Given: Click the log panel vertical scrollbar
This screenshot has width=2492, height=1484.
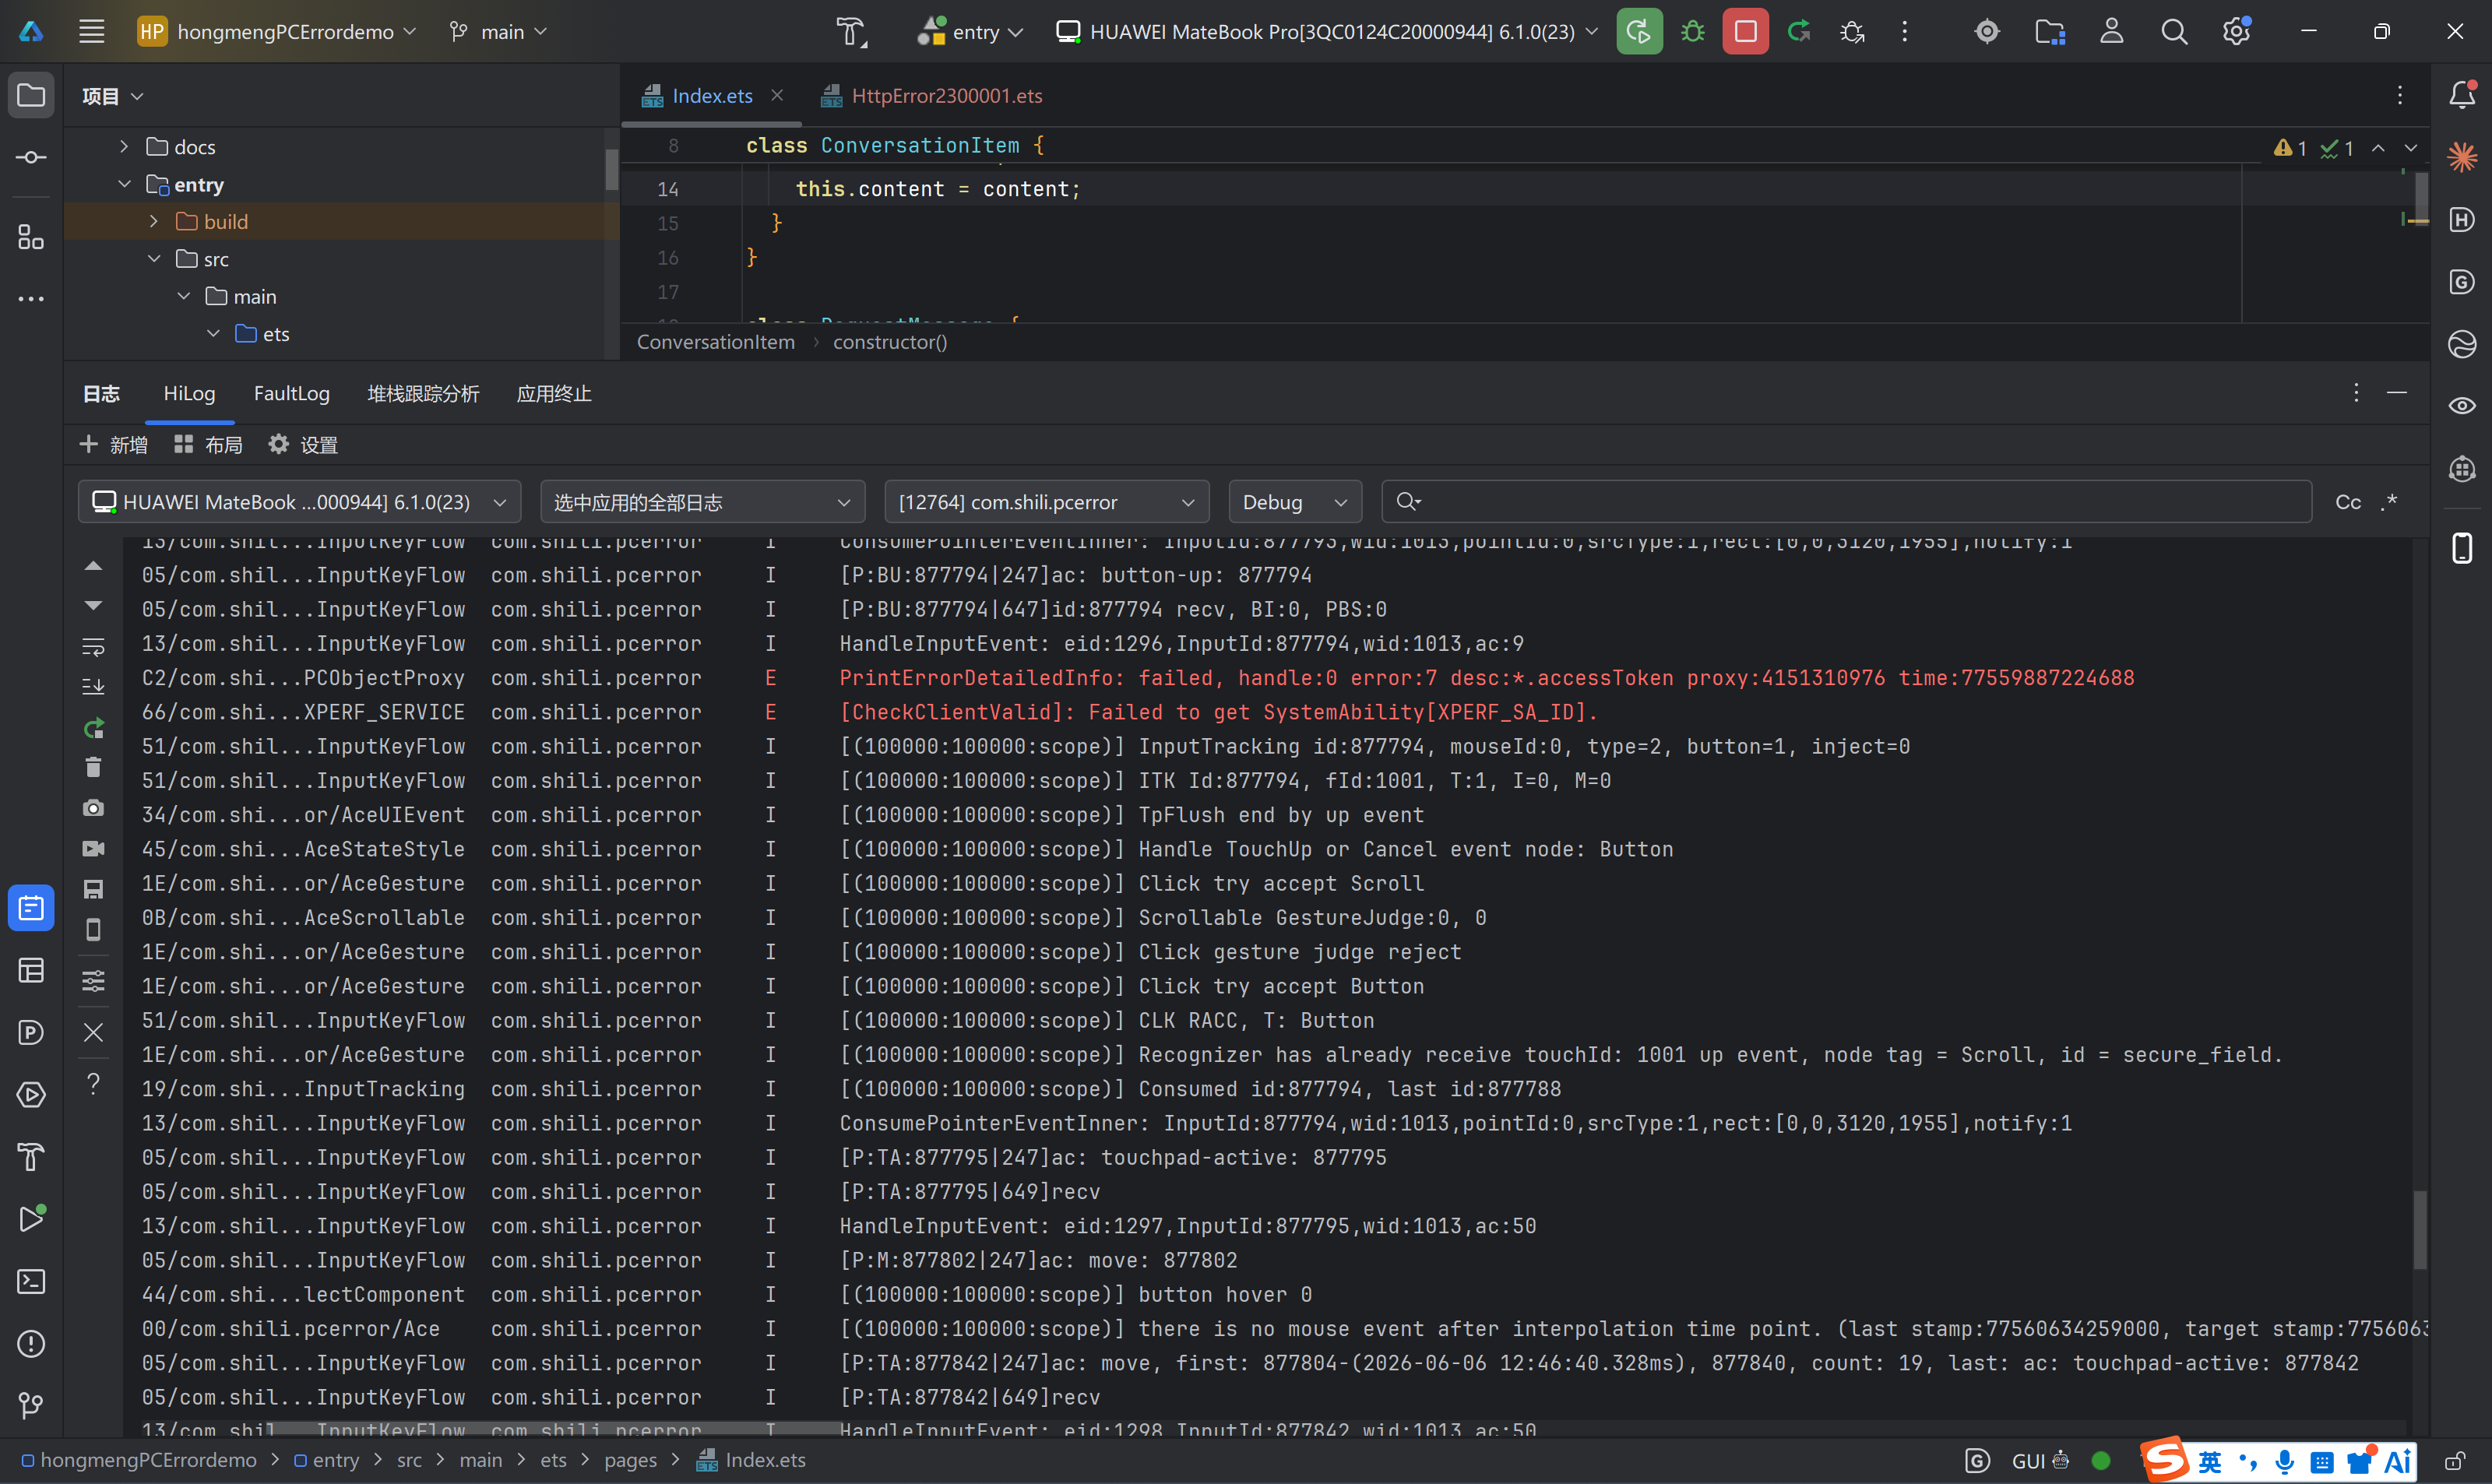Looking at the screenshot, I should [2419, 1230].
